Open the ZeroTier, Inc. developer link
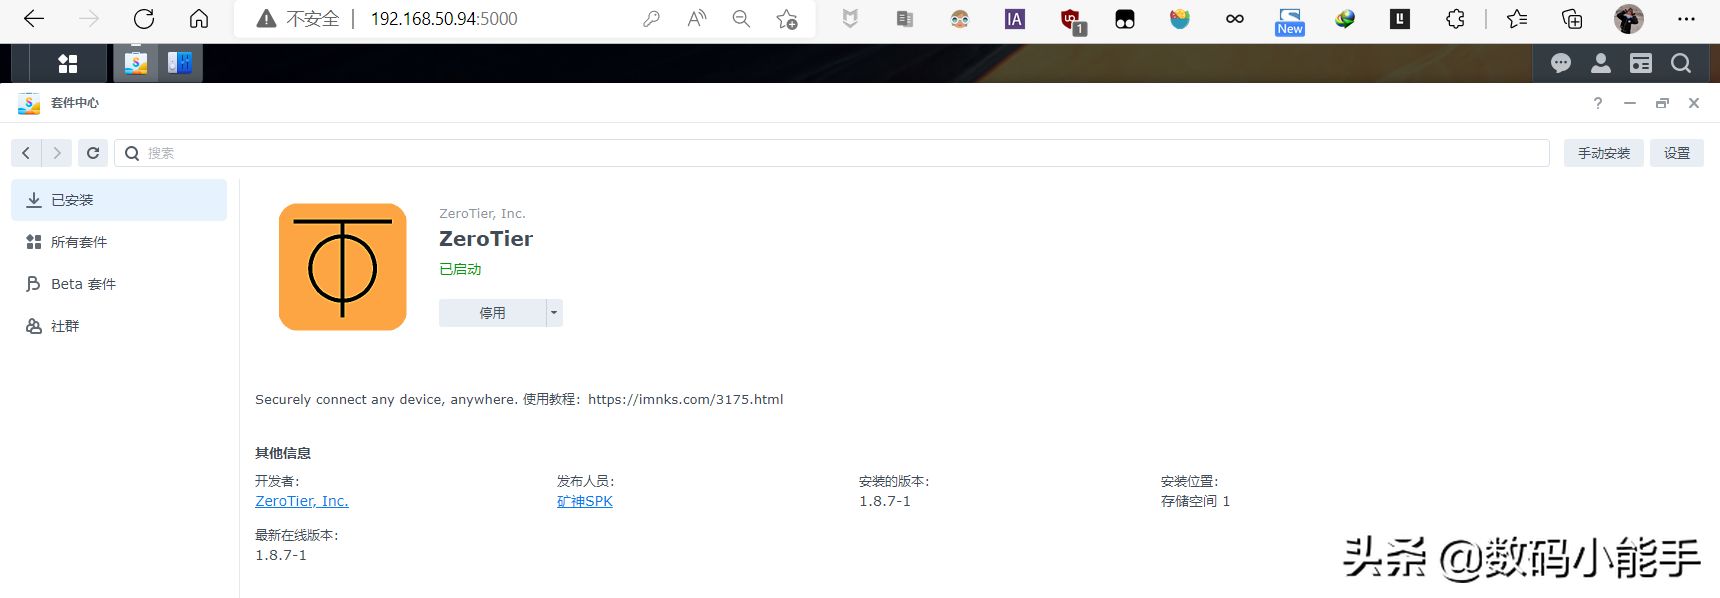 302,501
